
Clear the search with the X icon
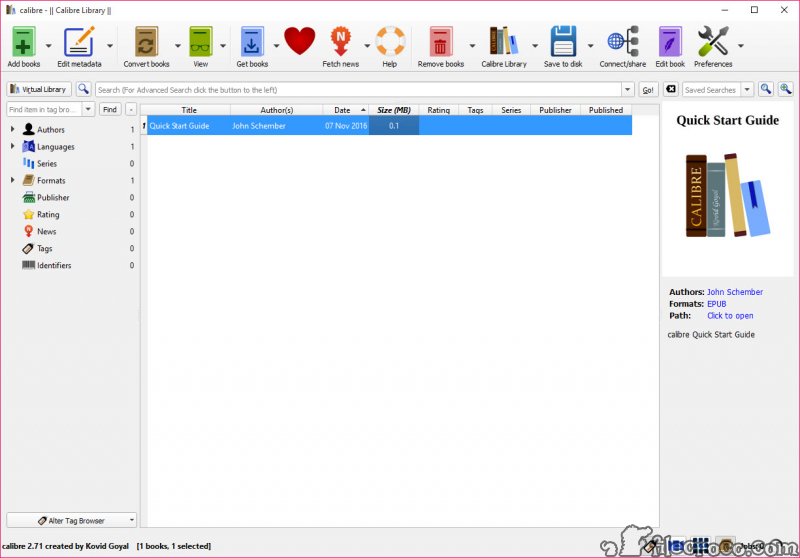coord(671,89)
